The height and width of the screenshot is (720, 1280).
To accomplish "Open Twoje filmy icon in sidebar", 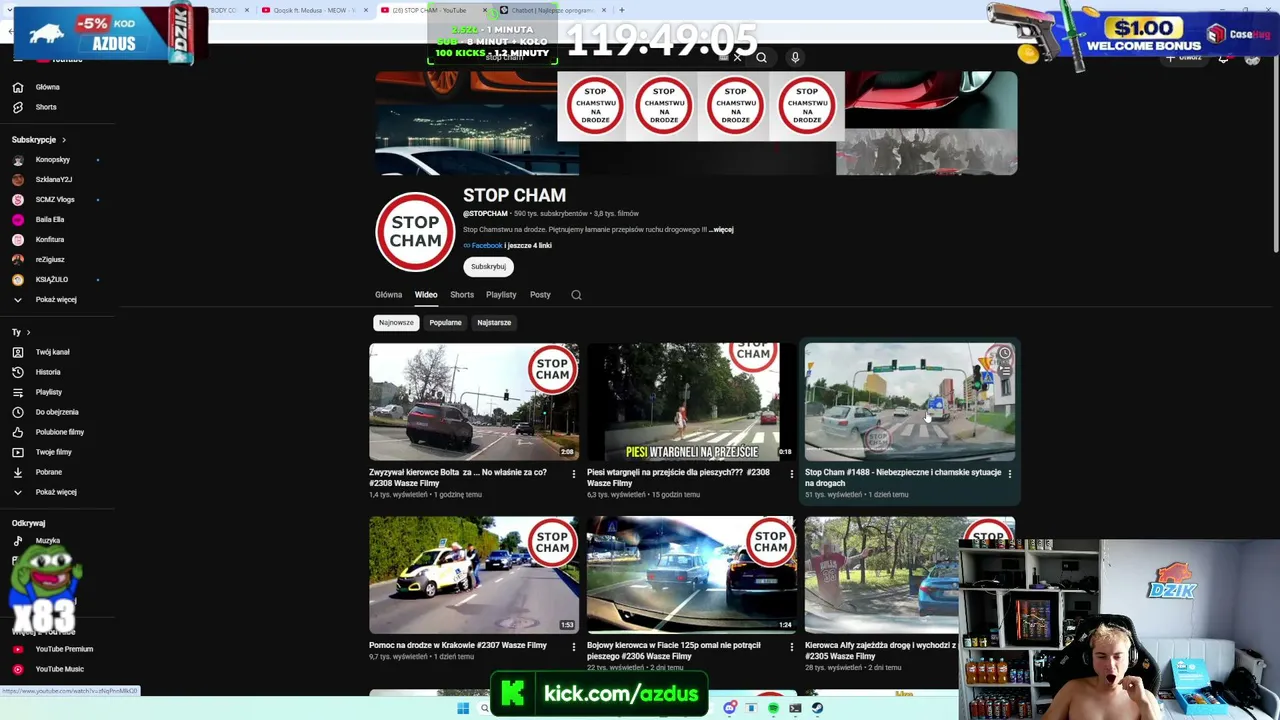I will tap(18, 452).
